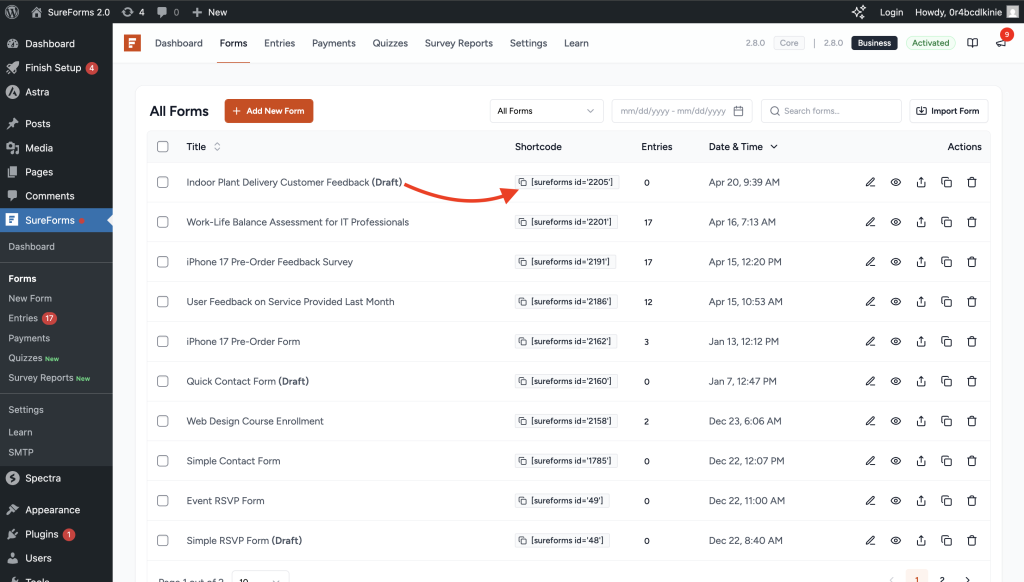
Task: Trash the iPhone 17 Pre-Order Form
Action: click(972, 342)
